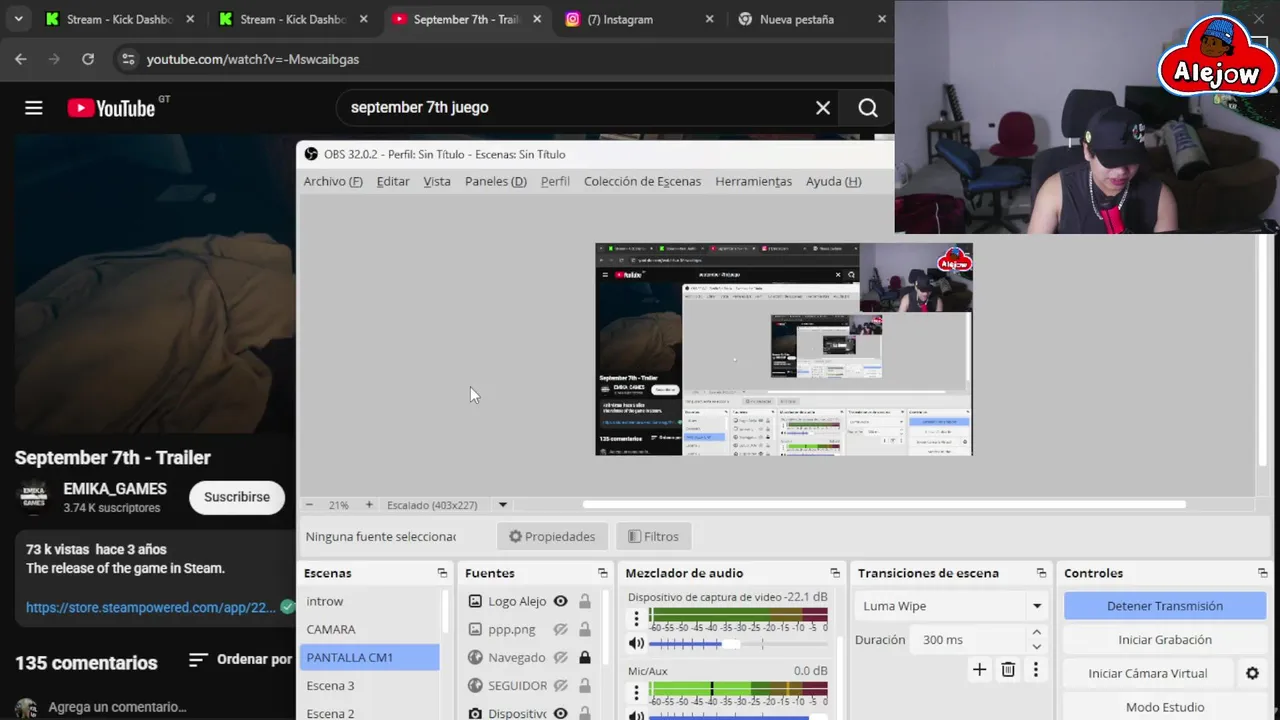Select the CAMARA scene
1280x720 pixels.
coord(370,629)
